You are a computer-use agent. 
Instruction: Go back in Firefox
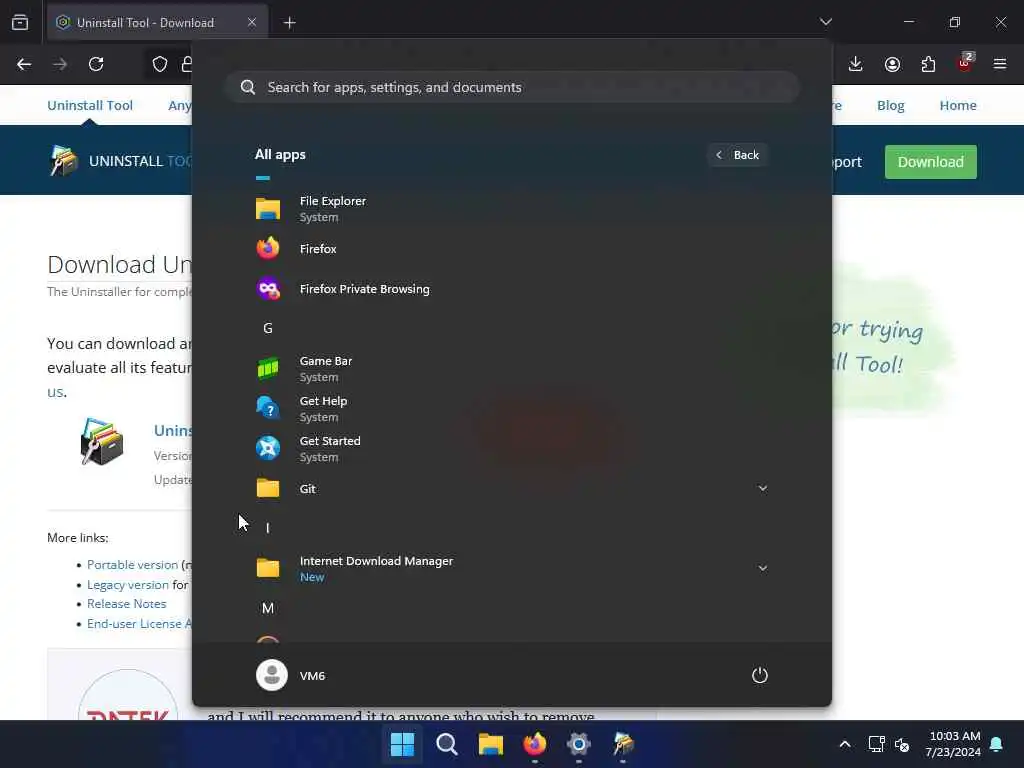[24, 64]
